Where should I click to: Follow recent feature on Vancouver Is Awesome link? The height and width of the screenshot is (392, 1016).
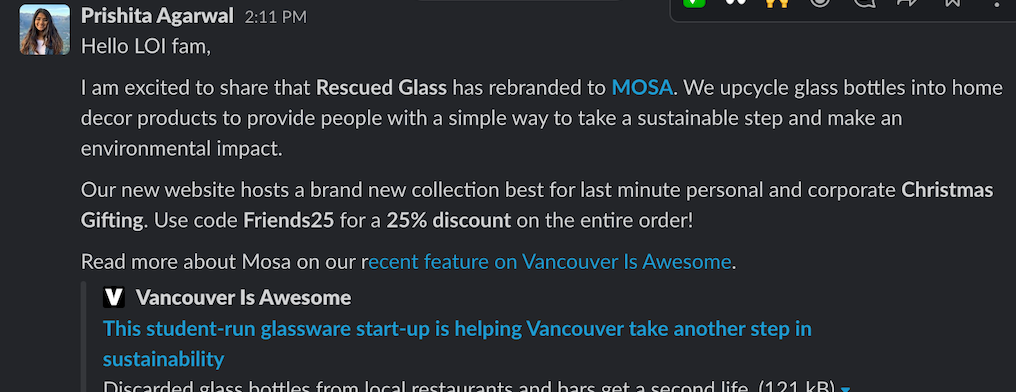coord(549,262)
